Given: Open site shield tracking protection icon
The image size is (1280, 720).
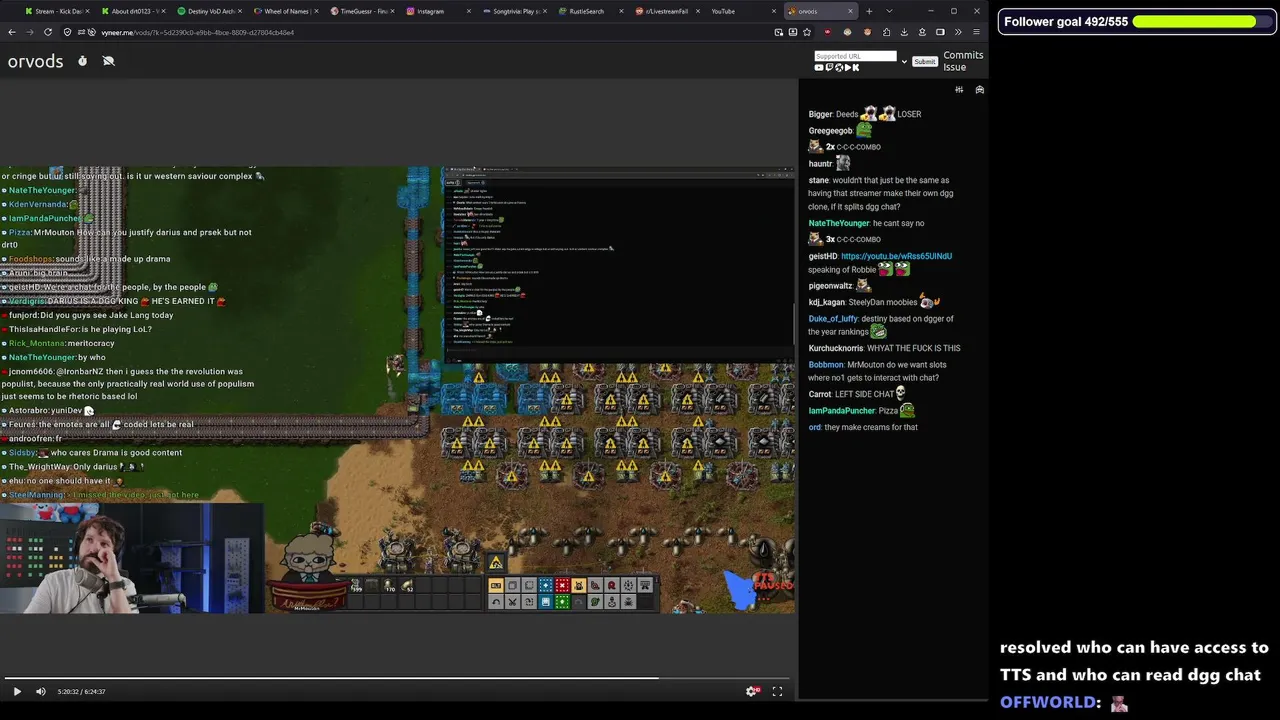Looking at the screenshot, I should click(x=67, y=32).
